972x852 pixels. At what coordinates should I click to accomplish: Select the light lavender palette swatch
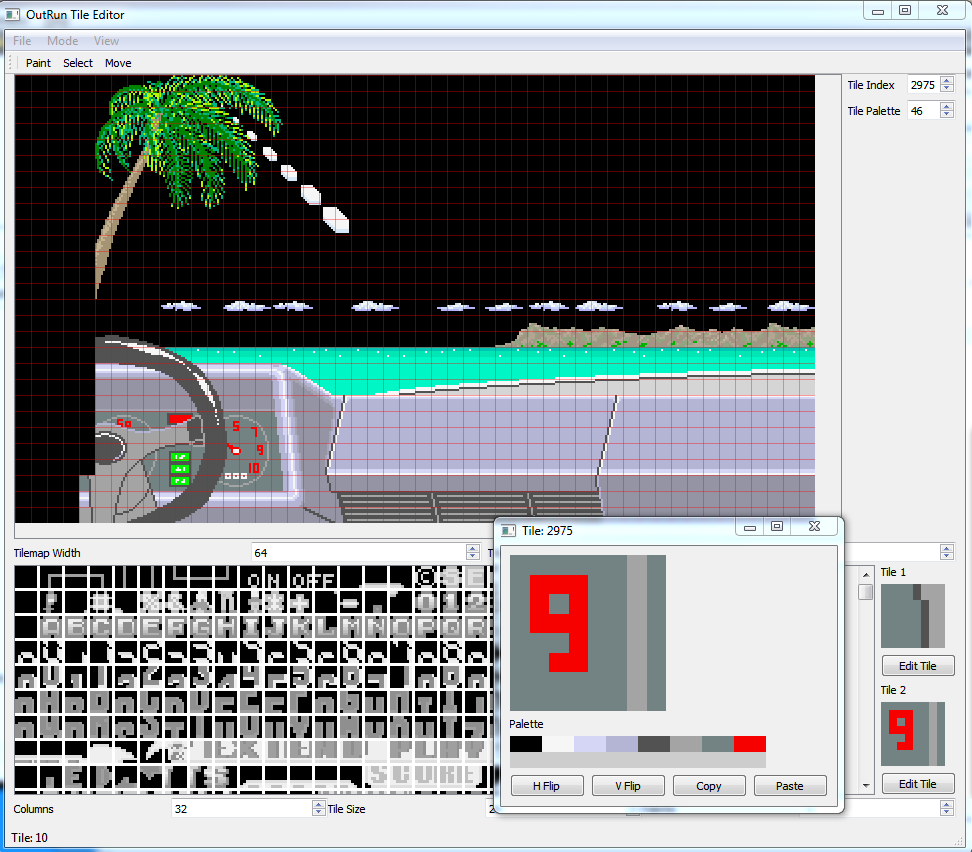[590, 744]
